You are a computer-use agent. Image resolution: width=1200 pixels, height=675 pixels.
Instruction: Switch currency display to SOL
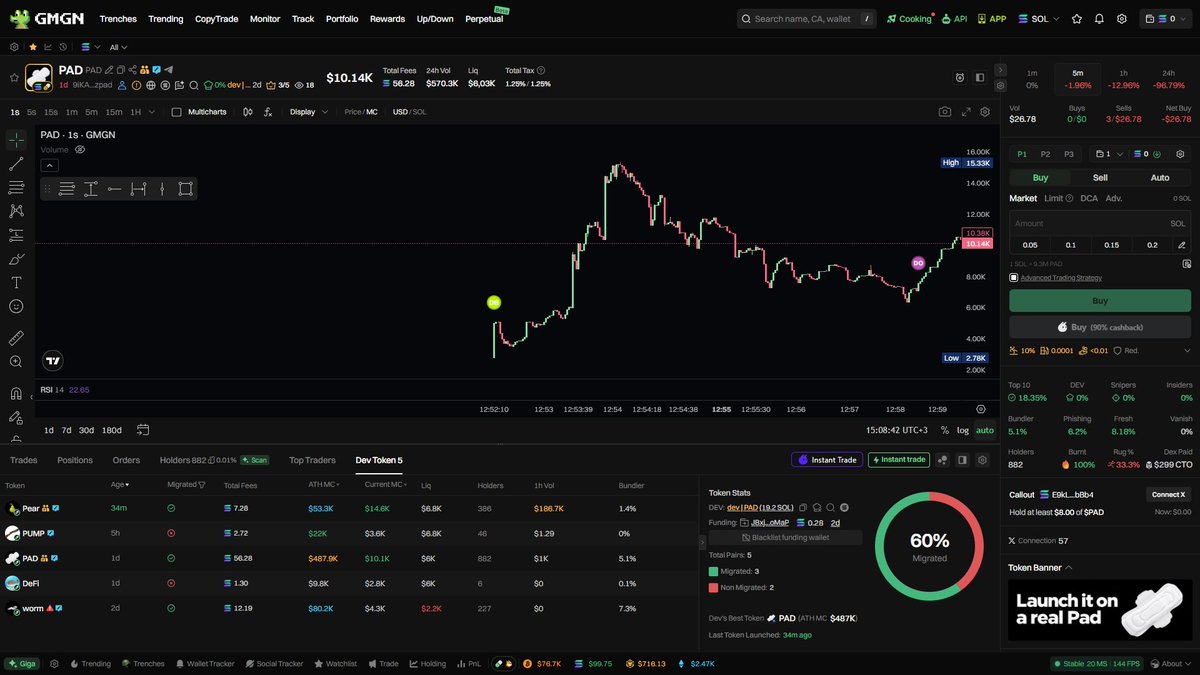tap(420, 112)
